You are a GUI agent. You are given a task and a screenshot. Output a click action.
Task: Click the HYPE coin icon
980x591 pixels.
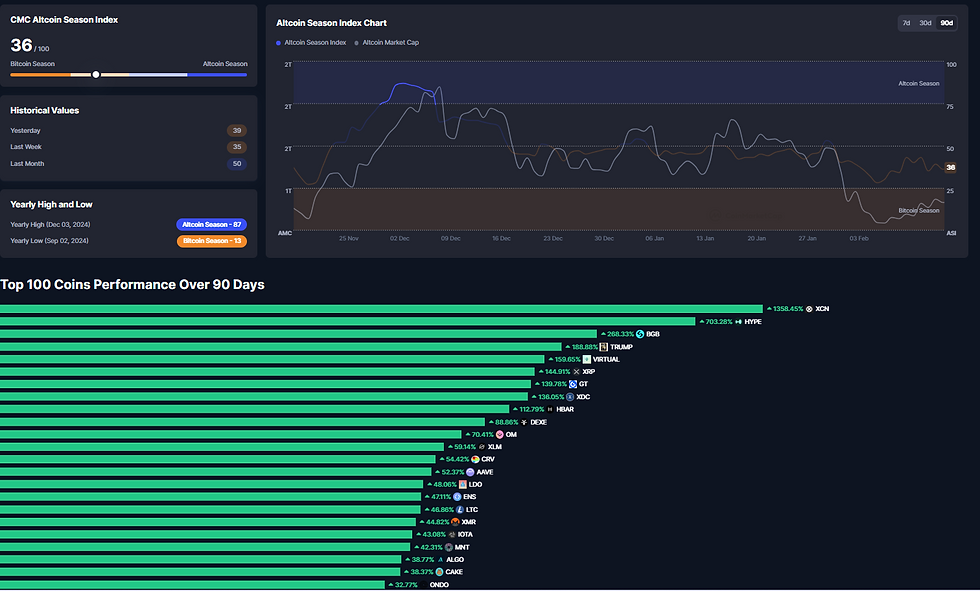click(x=739, y=322)
